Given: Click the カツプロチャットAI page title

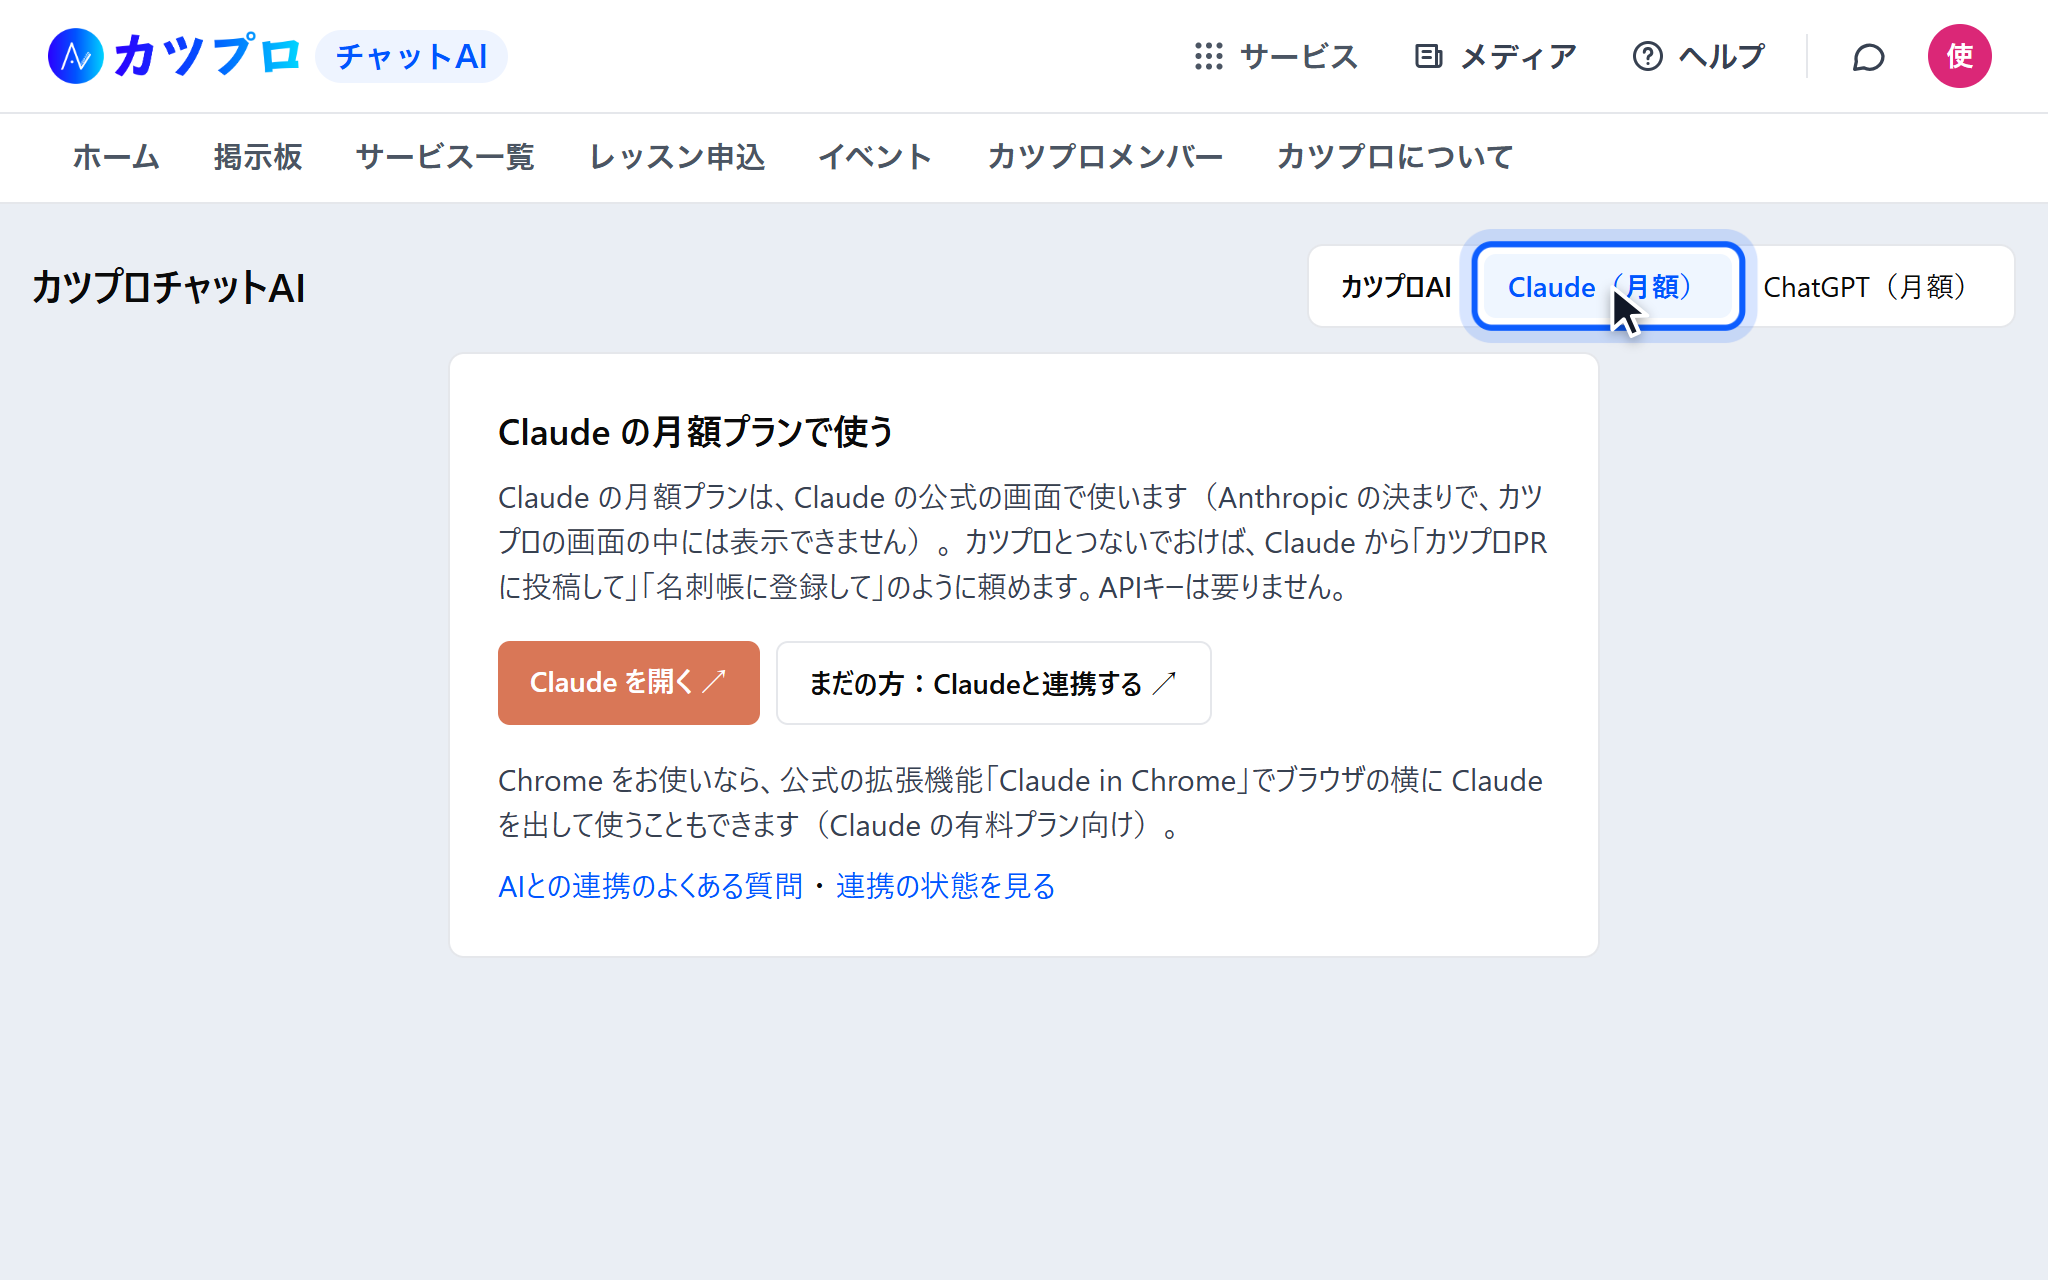Looking at the screenshot, I should [169, 288].
